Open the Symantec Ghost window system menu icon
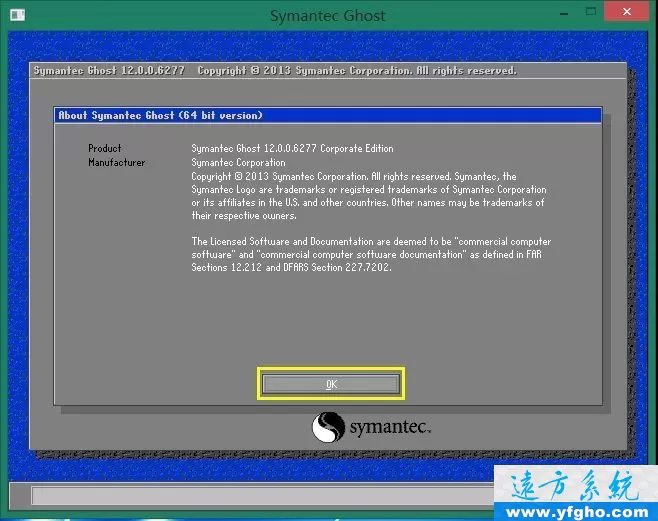 point(18,15)
